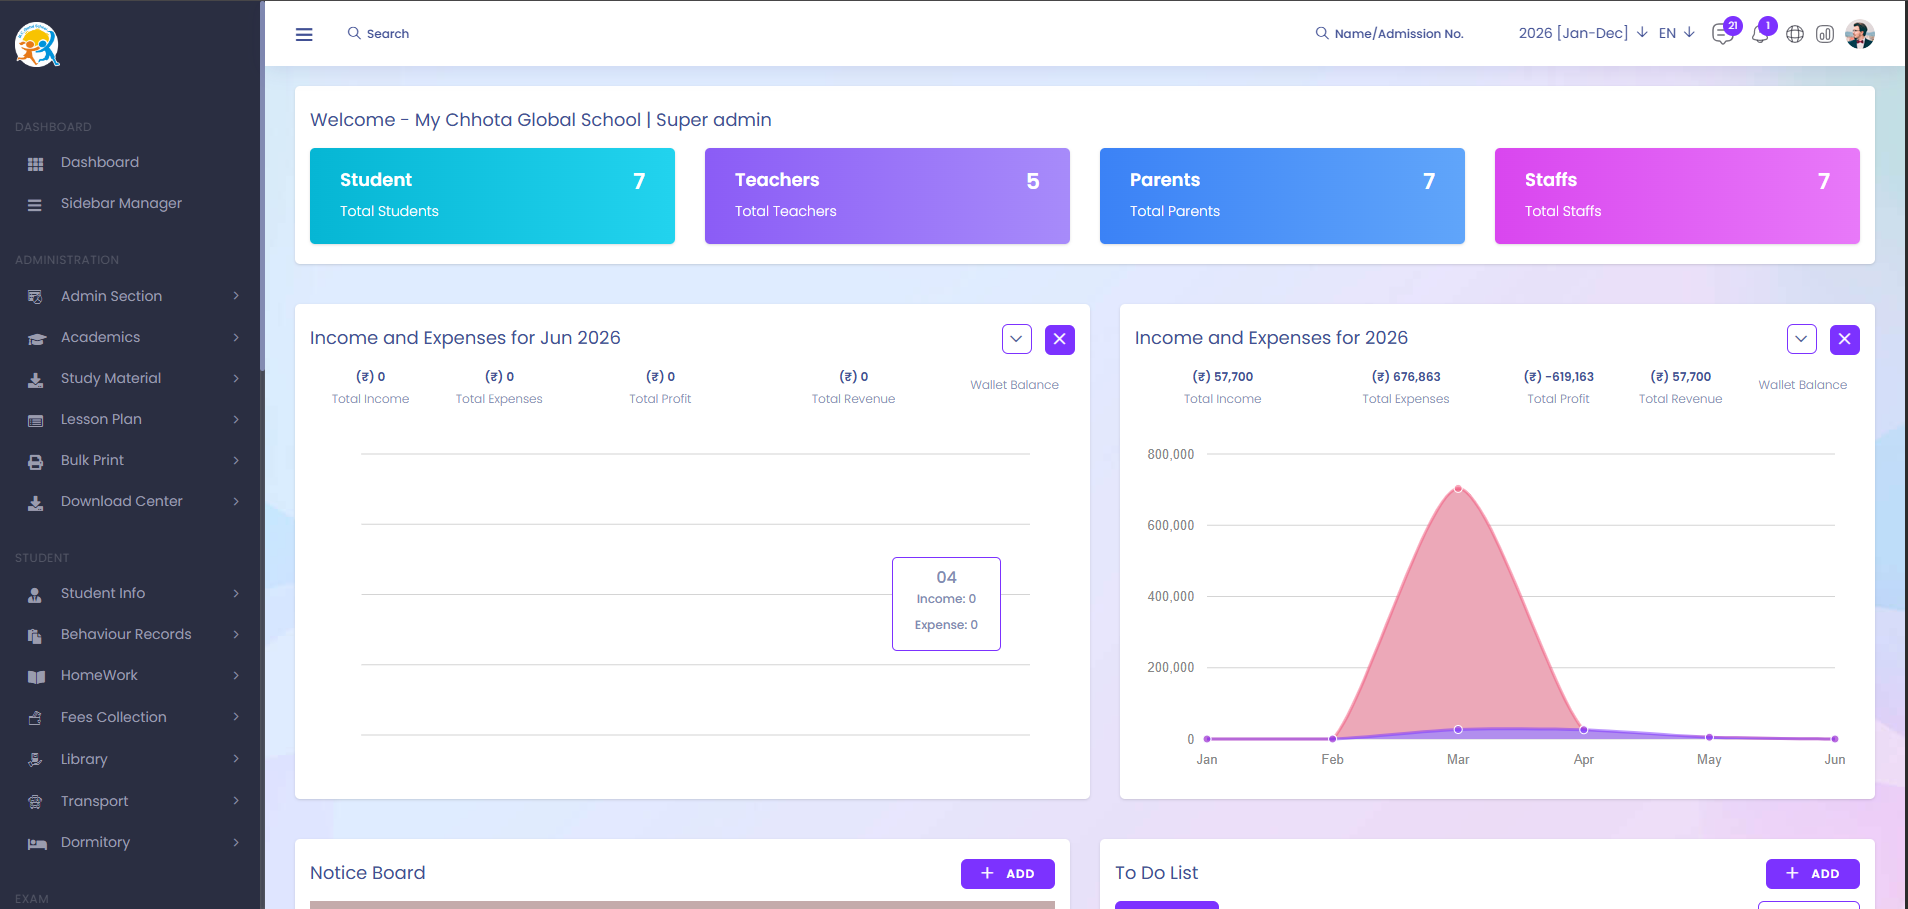This screenshot has height=909, width=1908.
Task: Collapse the Income and Expenses for 2026 chart
Action: [1802, 339]
